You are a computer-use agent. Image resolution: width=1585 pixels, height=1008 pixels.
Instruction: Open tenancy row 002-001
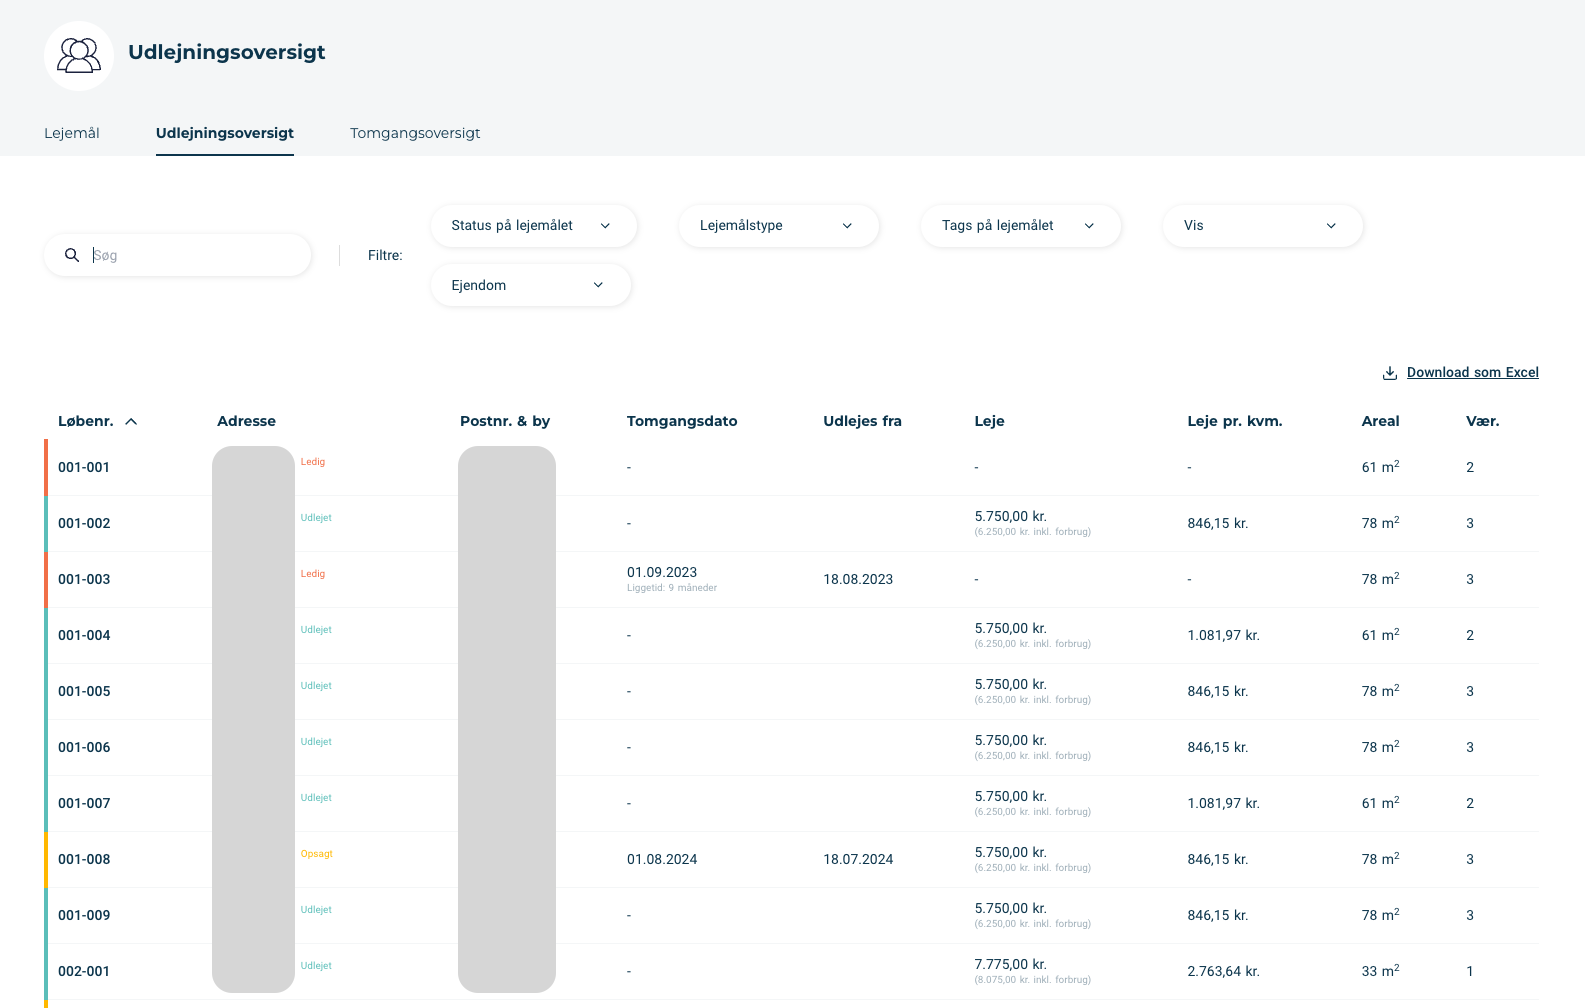click(x=791, y=971)
